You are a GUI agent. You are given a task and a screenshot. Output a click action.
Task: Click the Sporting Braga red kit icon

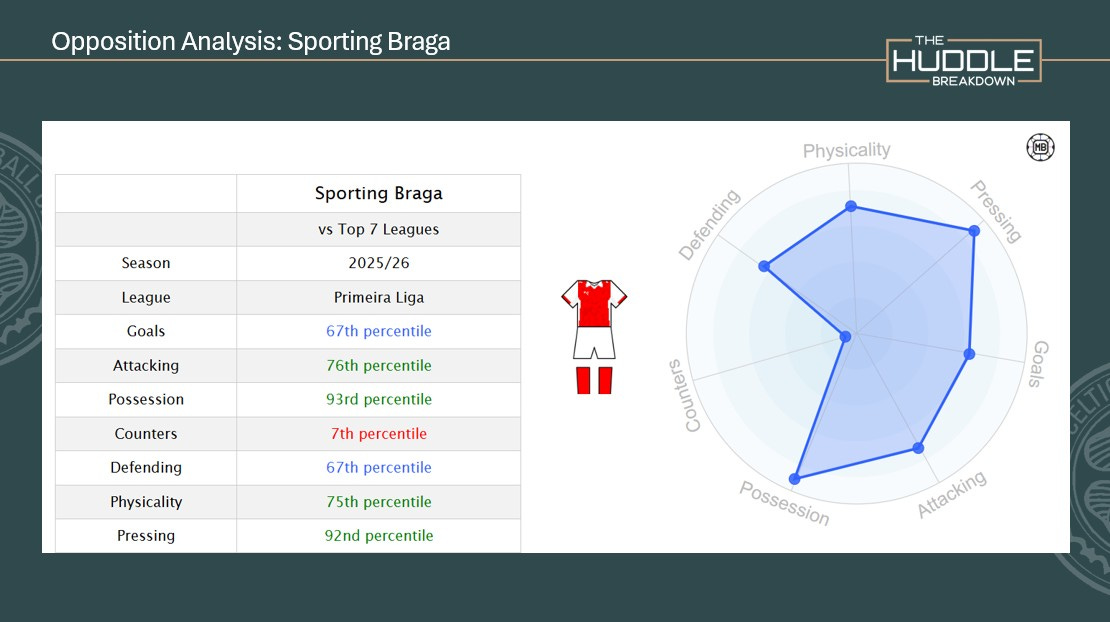pos(594,336)
